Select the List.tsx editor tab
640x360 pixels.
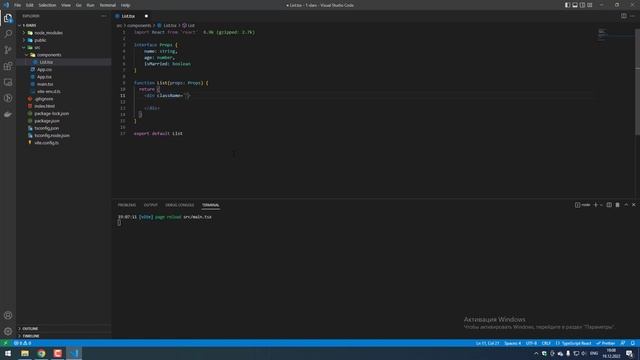point(131,16)
